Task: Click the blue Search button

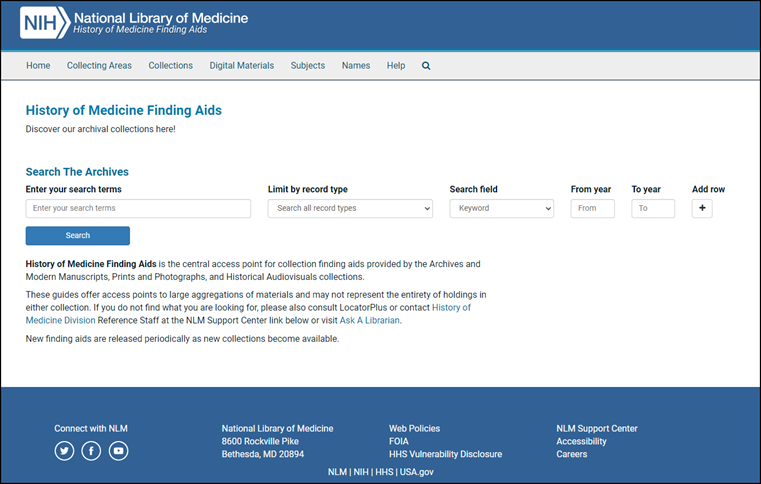Action: point(78,235)
